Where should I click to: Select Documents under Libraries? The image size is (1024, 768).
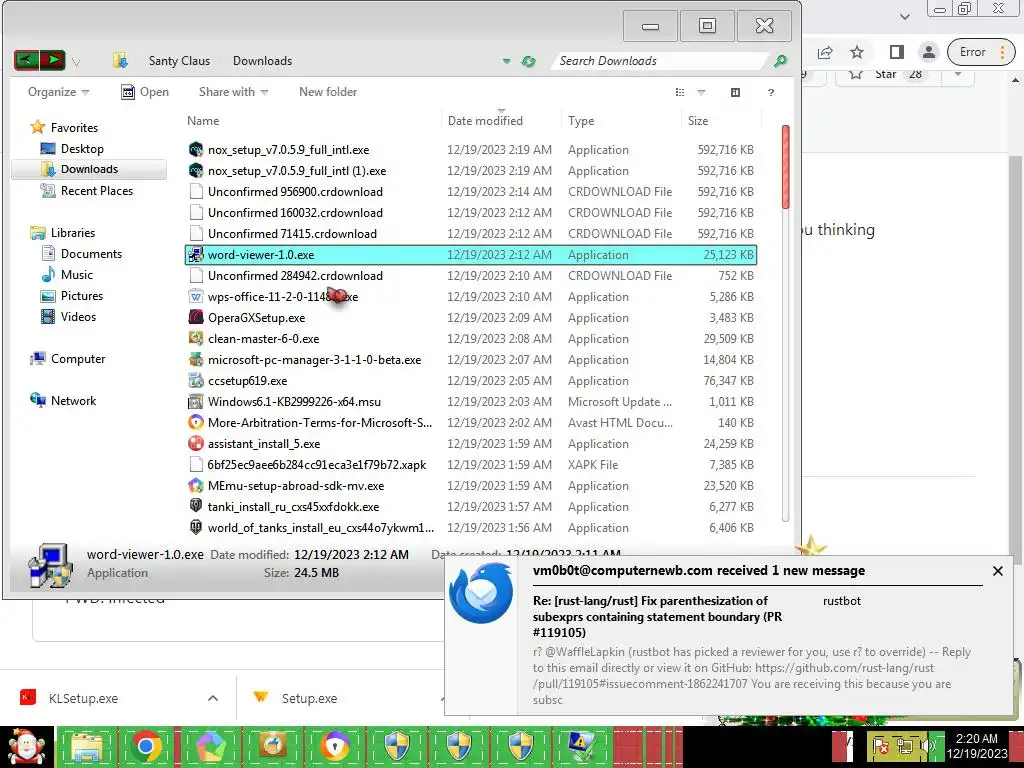point(91,253)
